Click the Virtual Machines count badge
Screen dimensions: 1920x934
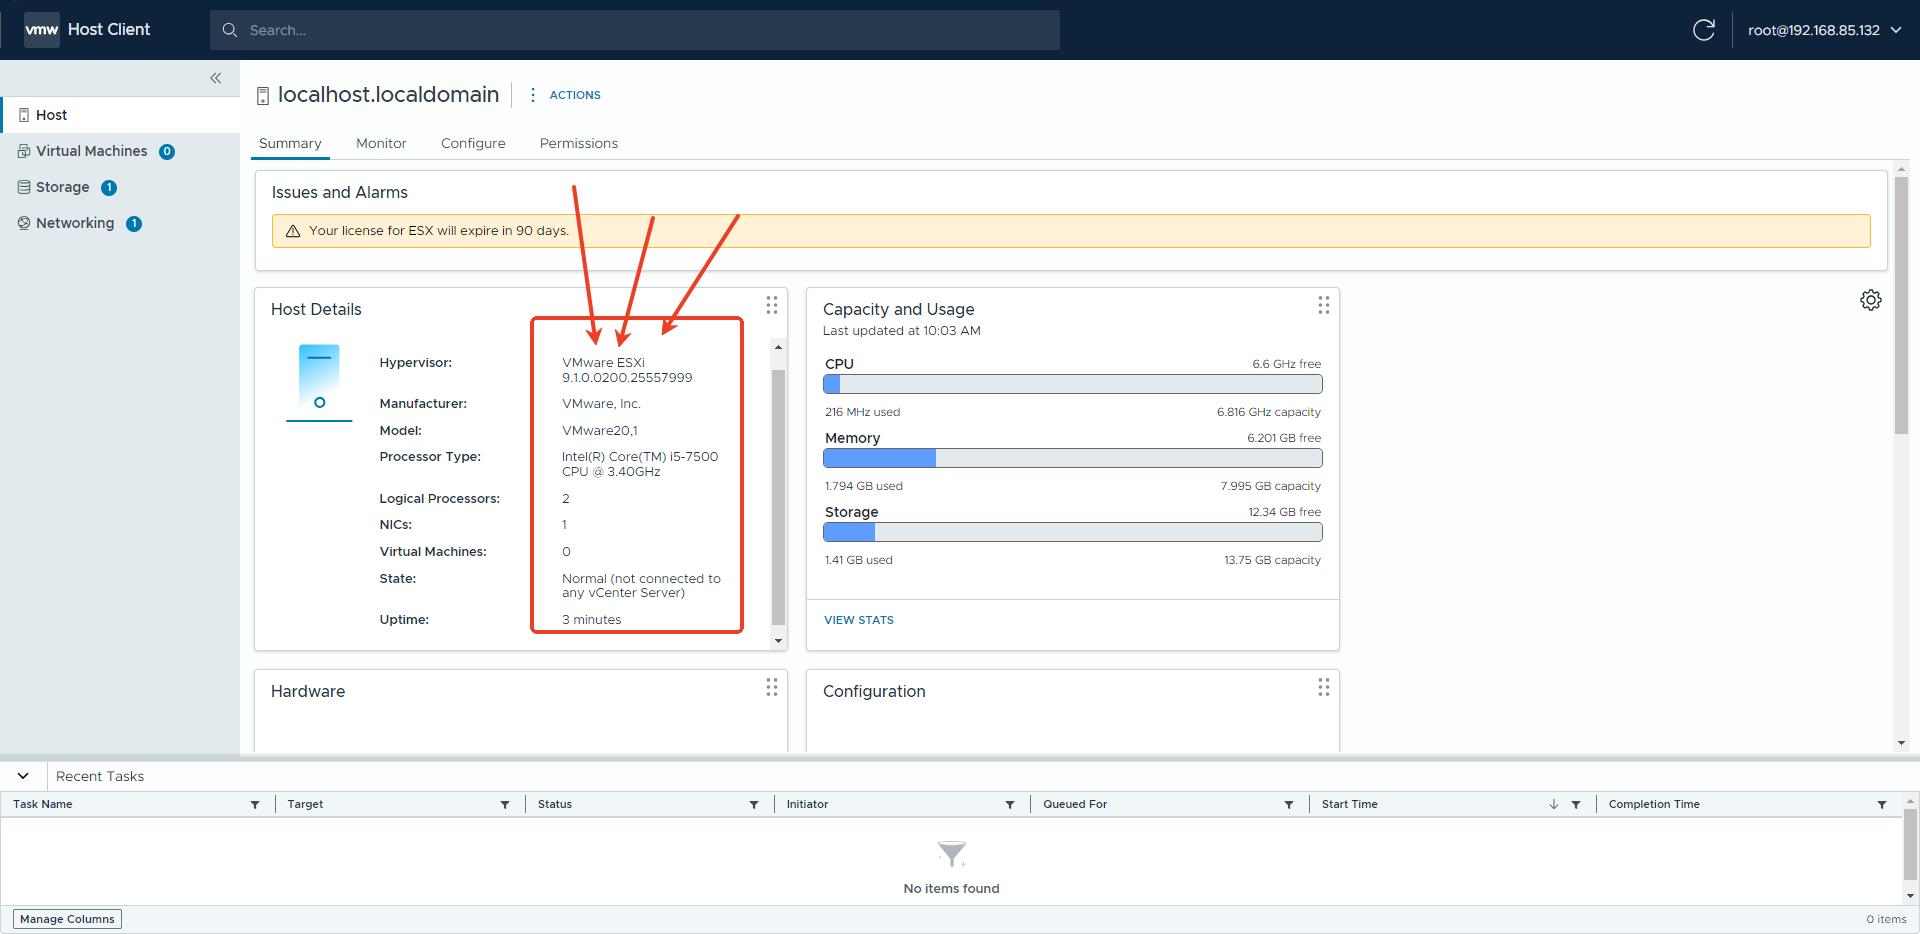(167, 152)
